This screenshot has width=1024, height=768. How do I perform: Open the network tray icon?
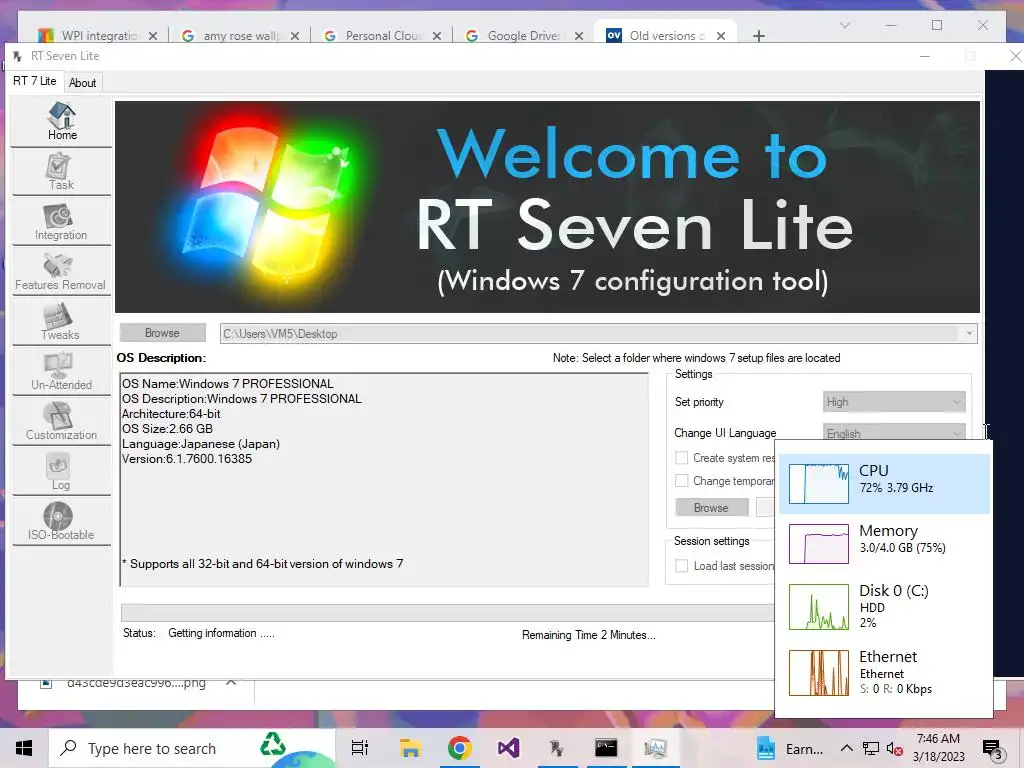871,749
